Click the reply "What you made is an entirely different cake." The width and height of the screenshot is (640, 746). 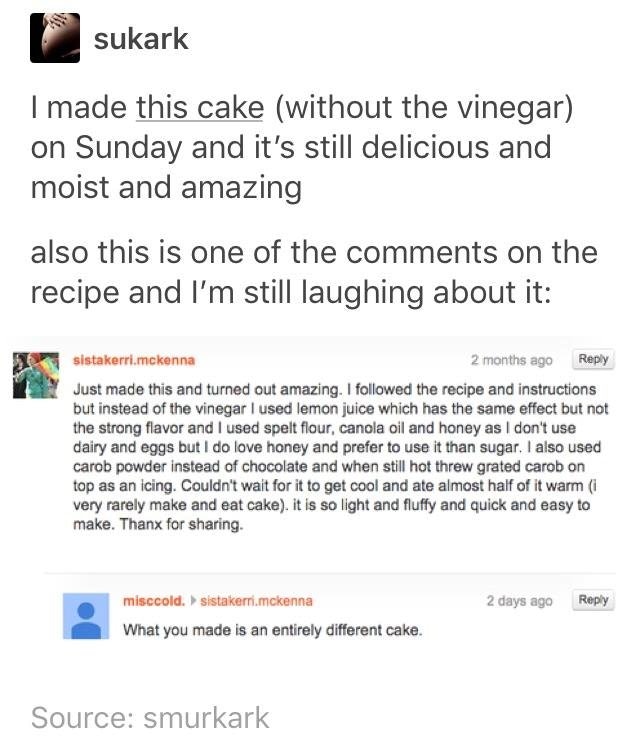click(x=272, y=630)
